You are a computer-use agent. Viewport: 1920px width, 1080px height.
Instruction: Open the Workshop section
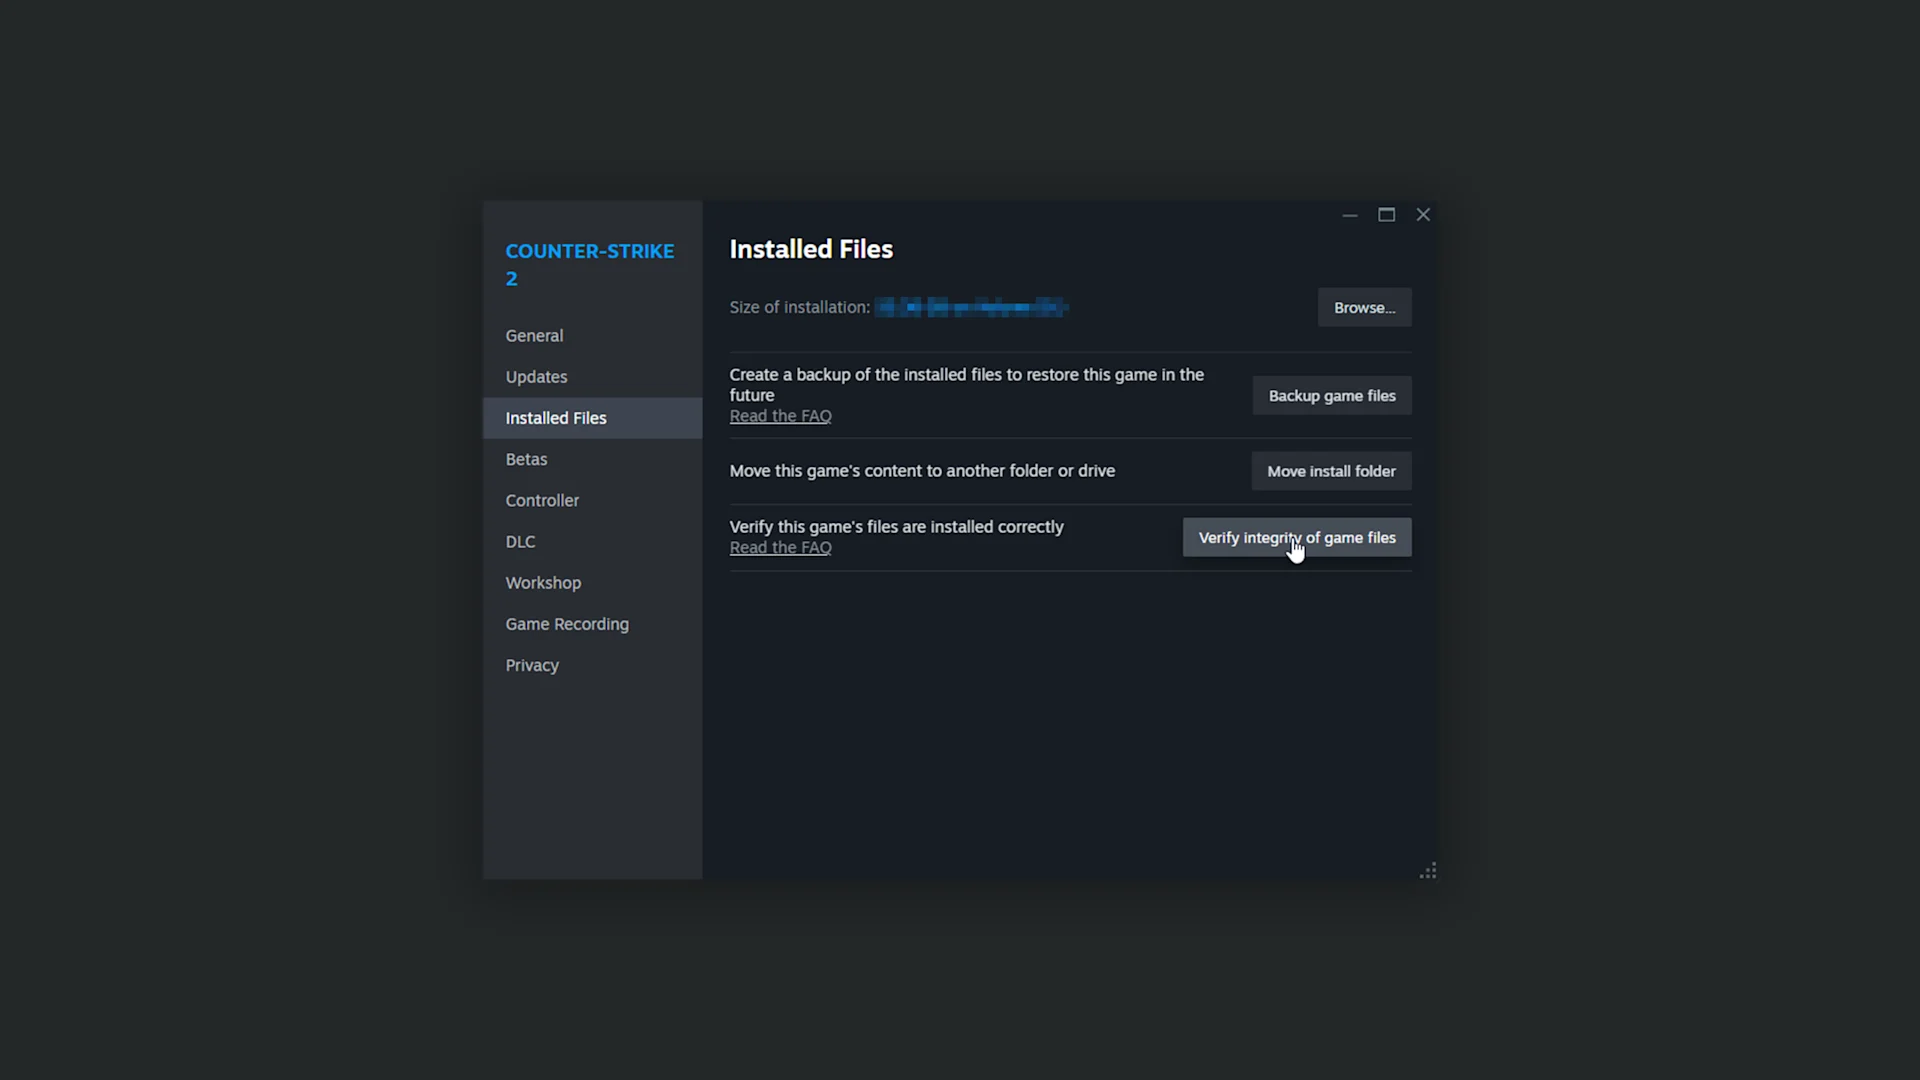[x=543, y=582]
